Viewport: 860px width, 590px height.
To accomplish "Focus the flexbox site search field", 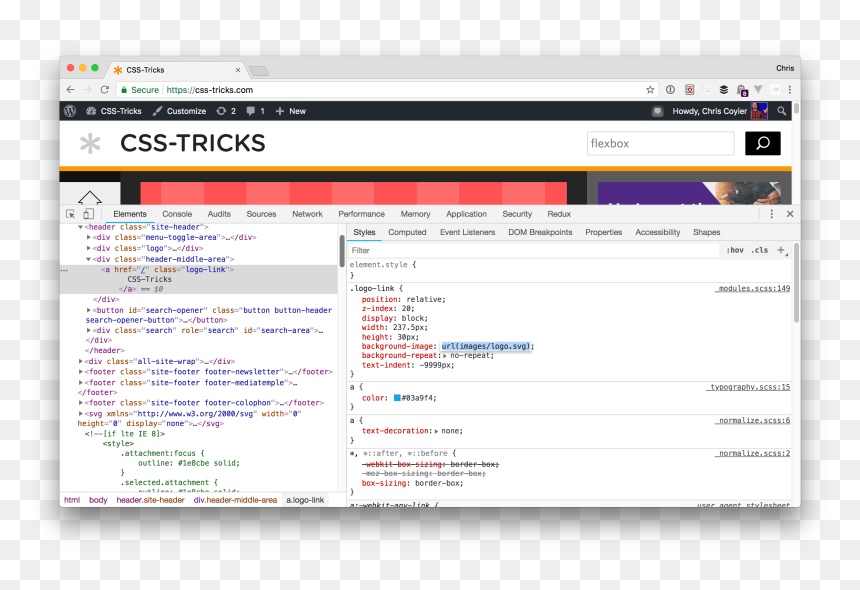I will pos(660,144).
